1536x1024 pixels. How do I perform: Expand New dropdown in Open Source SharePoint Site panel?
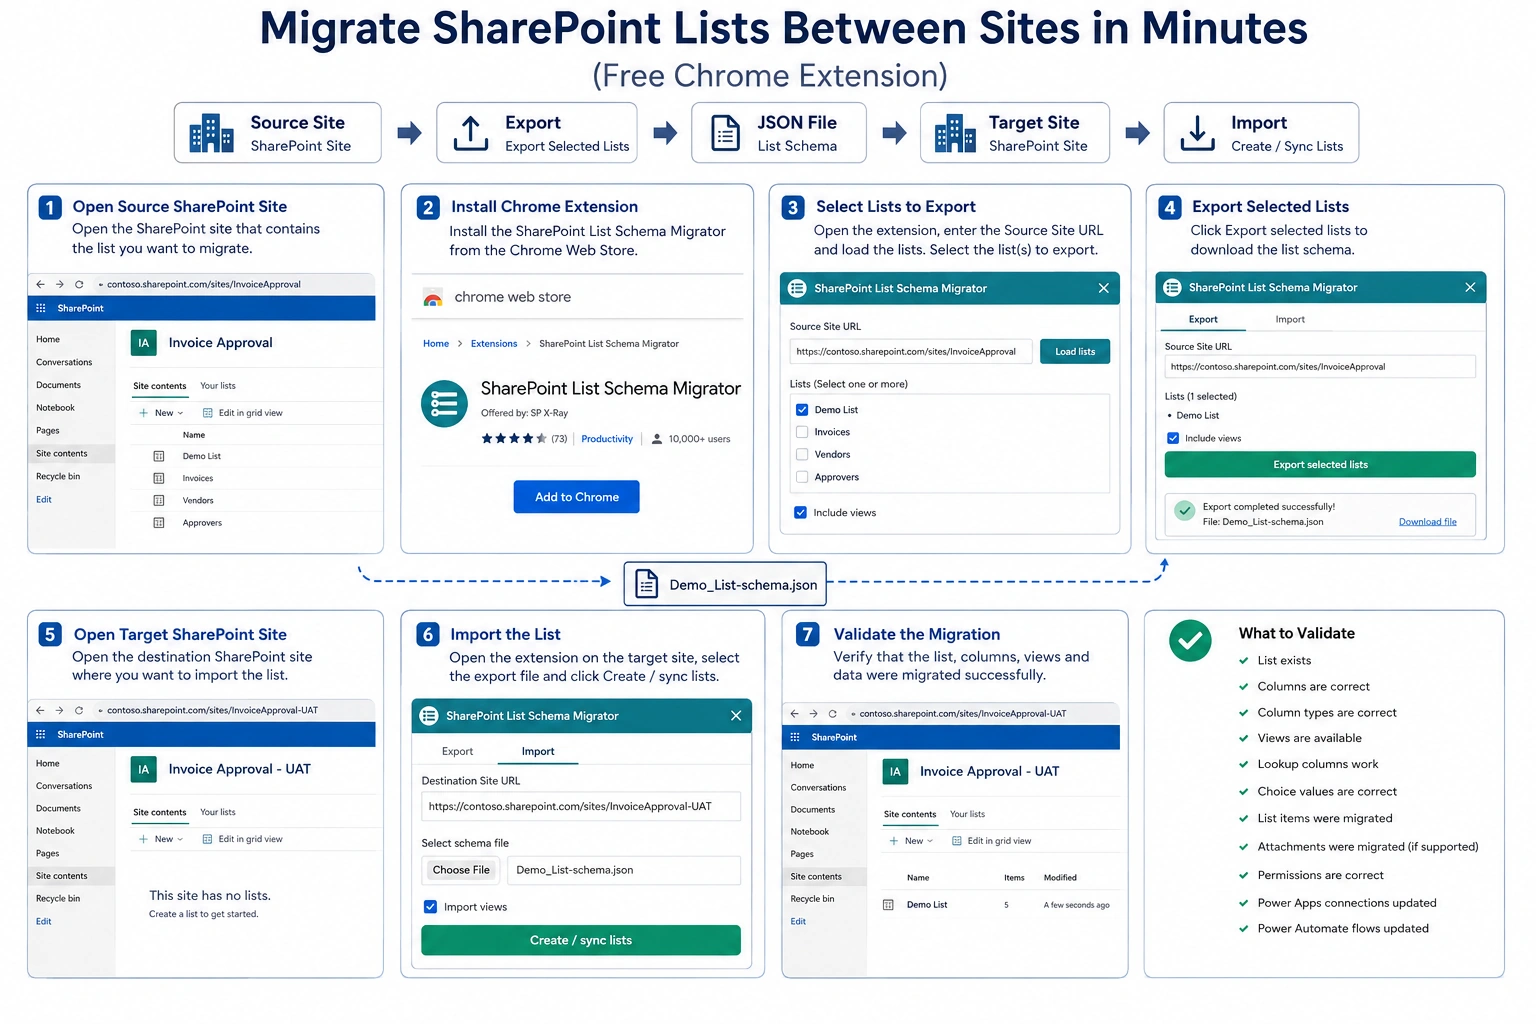[x=161, y=413]
